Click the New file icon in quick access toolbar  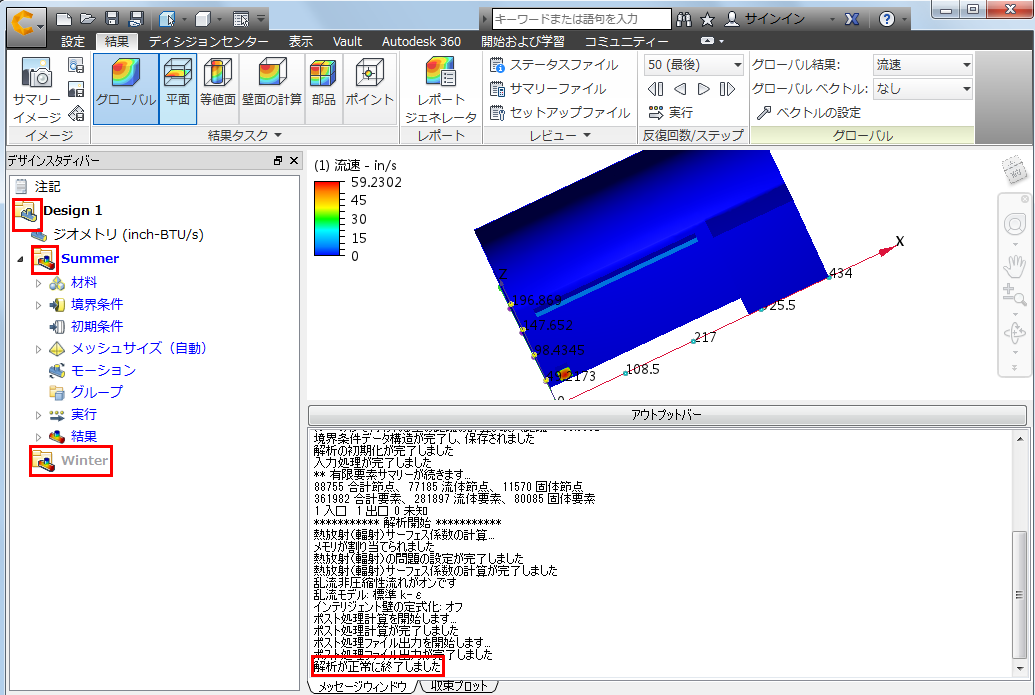(x=63, y=19)
